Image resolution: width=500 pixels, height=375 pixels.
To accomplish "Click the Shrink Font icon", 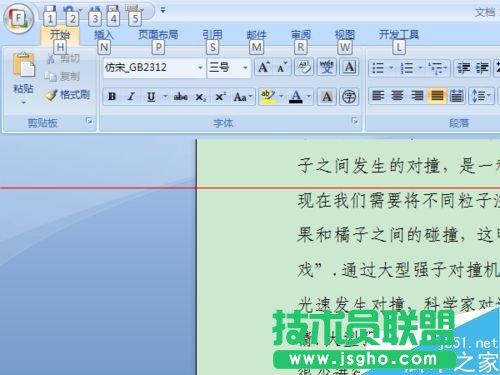I will (x=282, y=68).
